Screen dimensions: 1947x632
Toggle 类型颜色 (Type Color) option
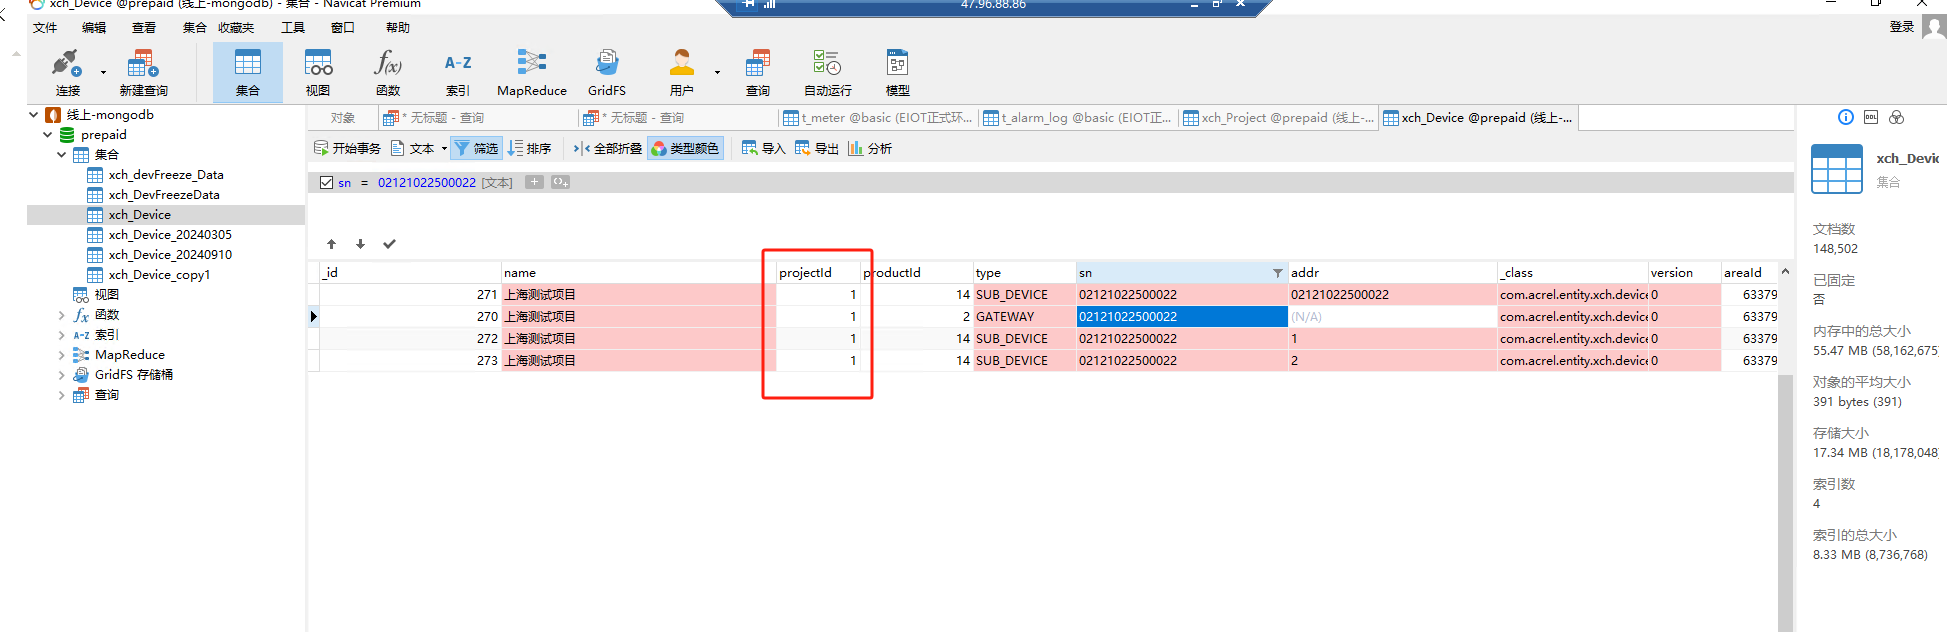(685, 149)
